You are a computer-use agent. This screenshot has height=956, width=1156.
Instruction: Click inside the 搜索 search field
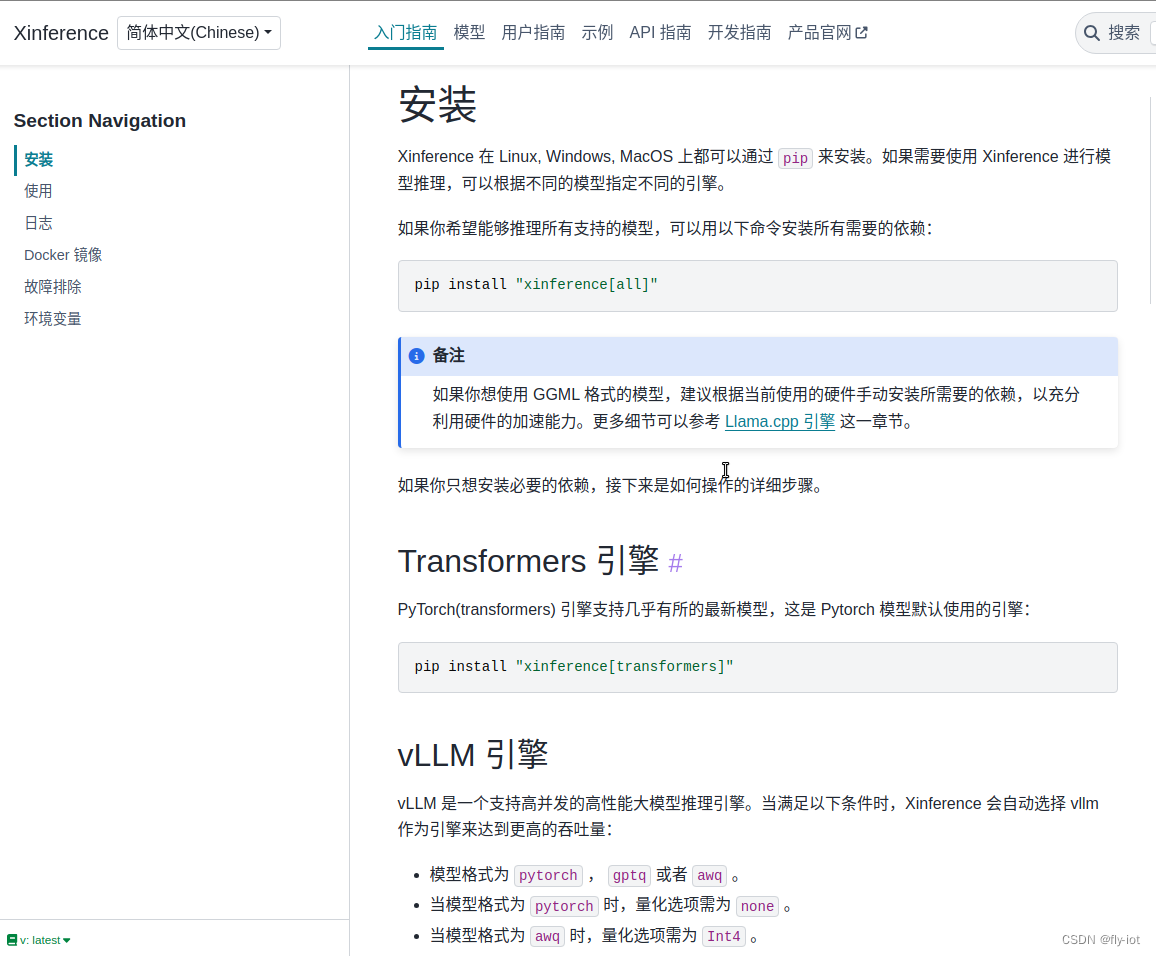pyautogui.click(x=1125, y=32)
